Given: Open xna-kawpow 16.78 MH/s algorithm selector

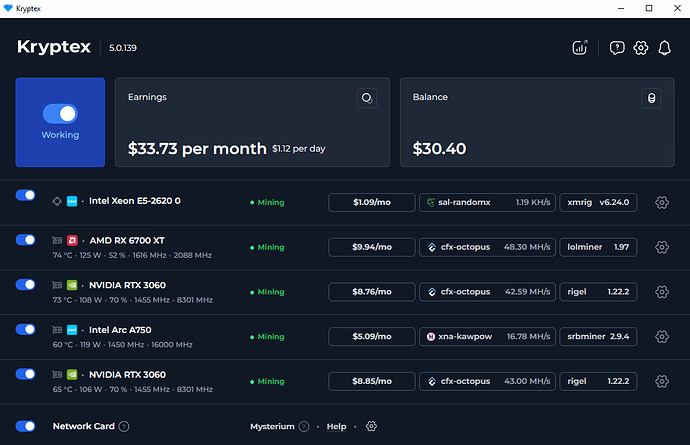Looking at the screenshot, I should point(488,336).
